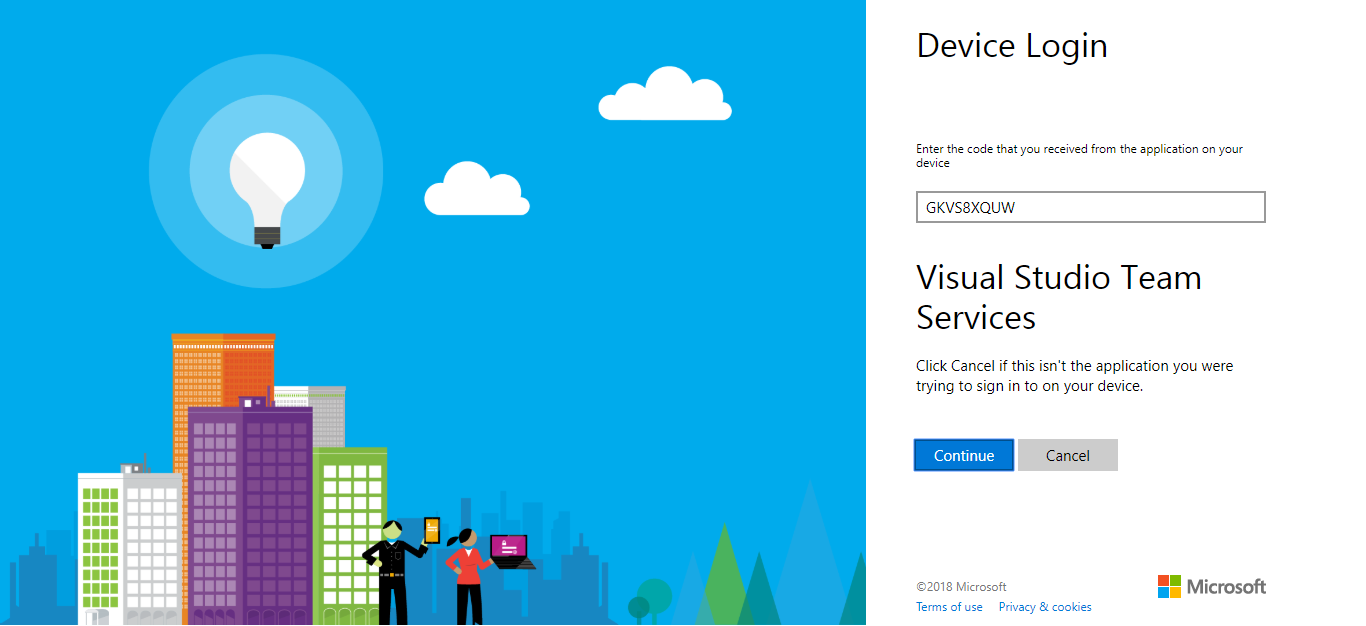Click the Continue button
This screenshot has width=1366, height=626.
click(x=964, y=455)
